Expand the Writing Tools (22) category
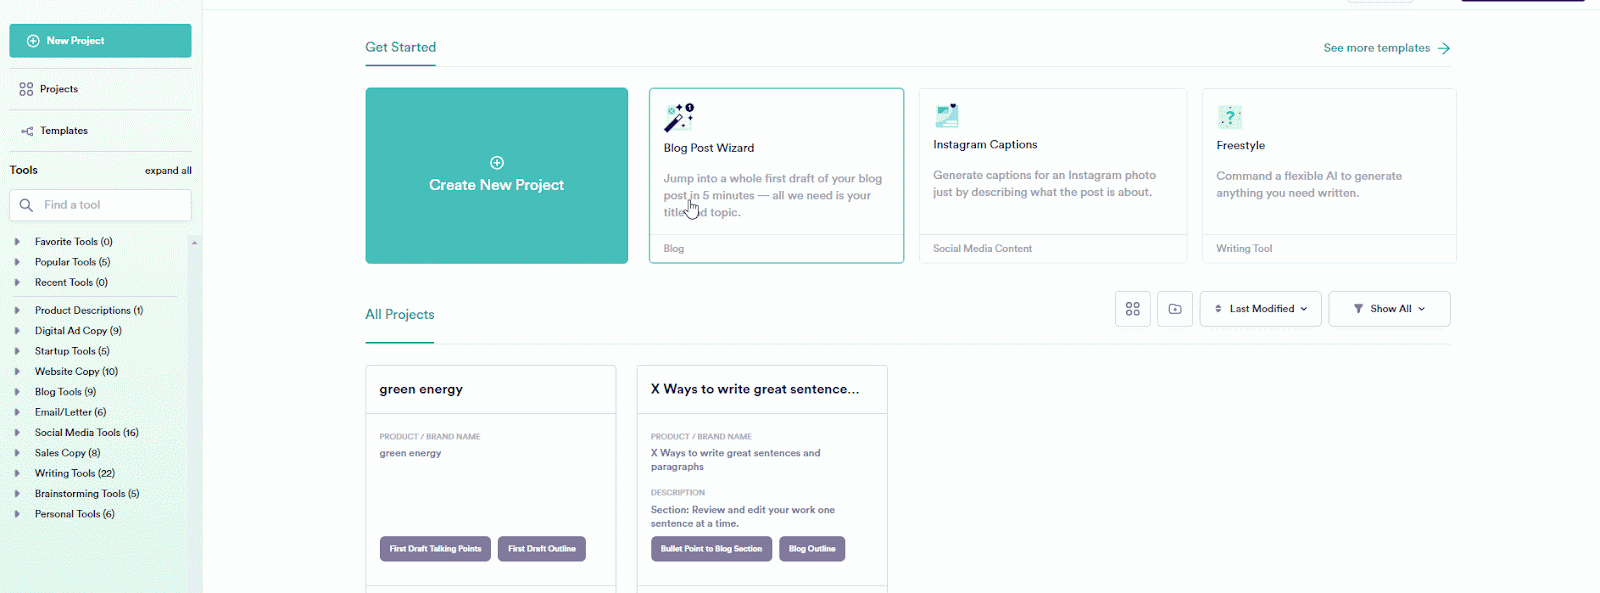The image size is (1600, 593). (17, 473)
